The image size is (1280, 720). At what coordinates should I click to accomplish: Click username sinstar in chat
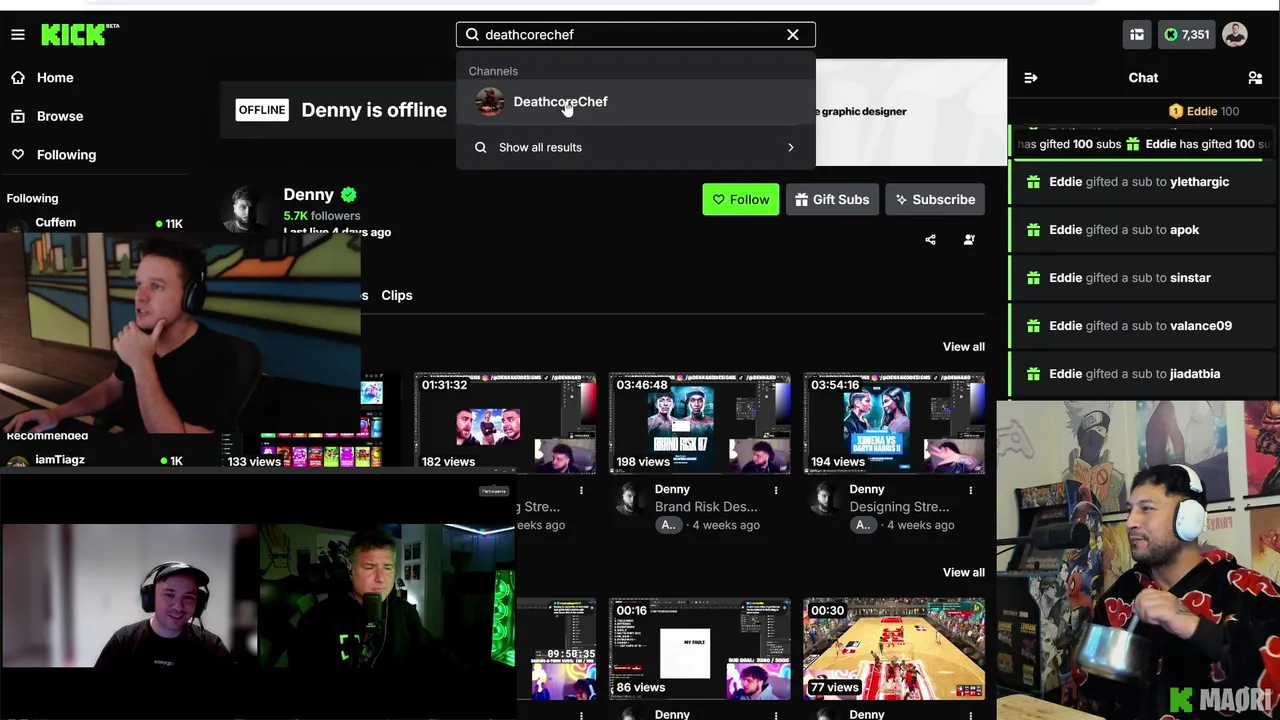tap(1190, 278)
